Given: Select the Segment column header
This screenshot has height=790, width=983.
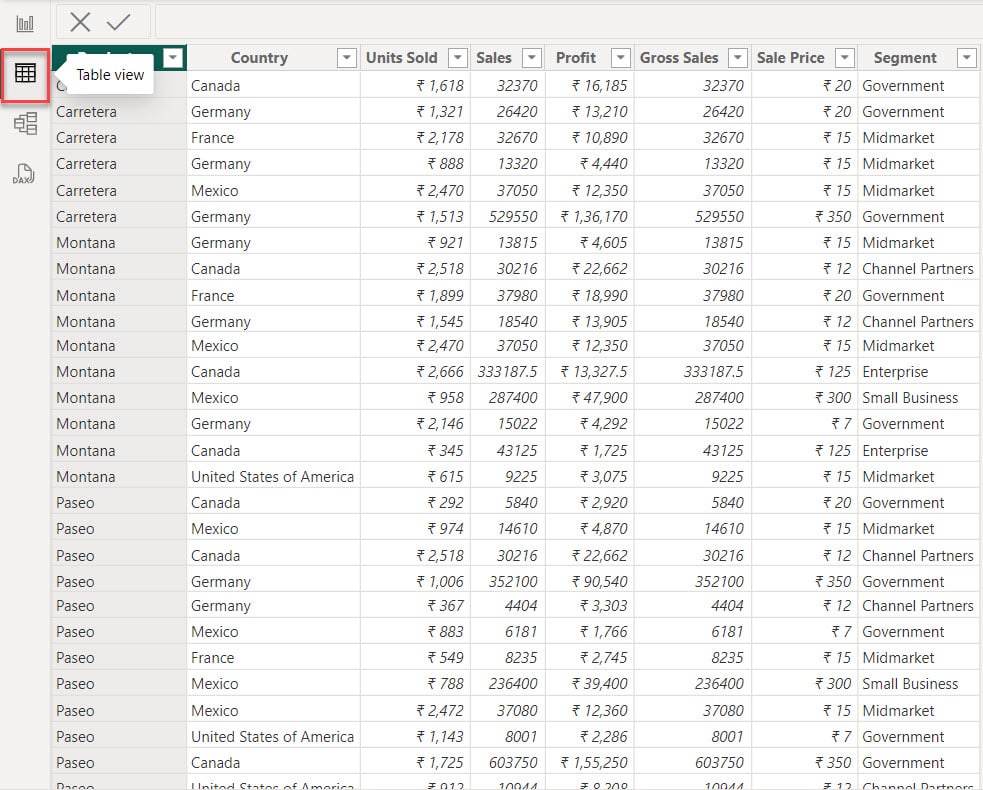Looking at the screenshot, I should point(905,58).
